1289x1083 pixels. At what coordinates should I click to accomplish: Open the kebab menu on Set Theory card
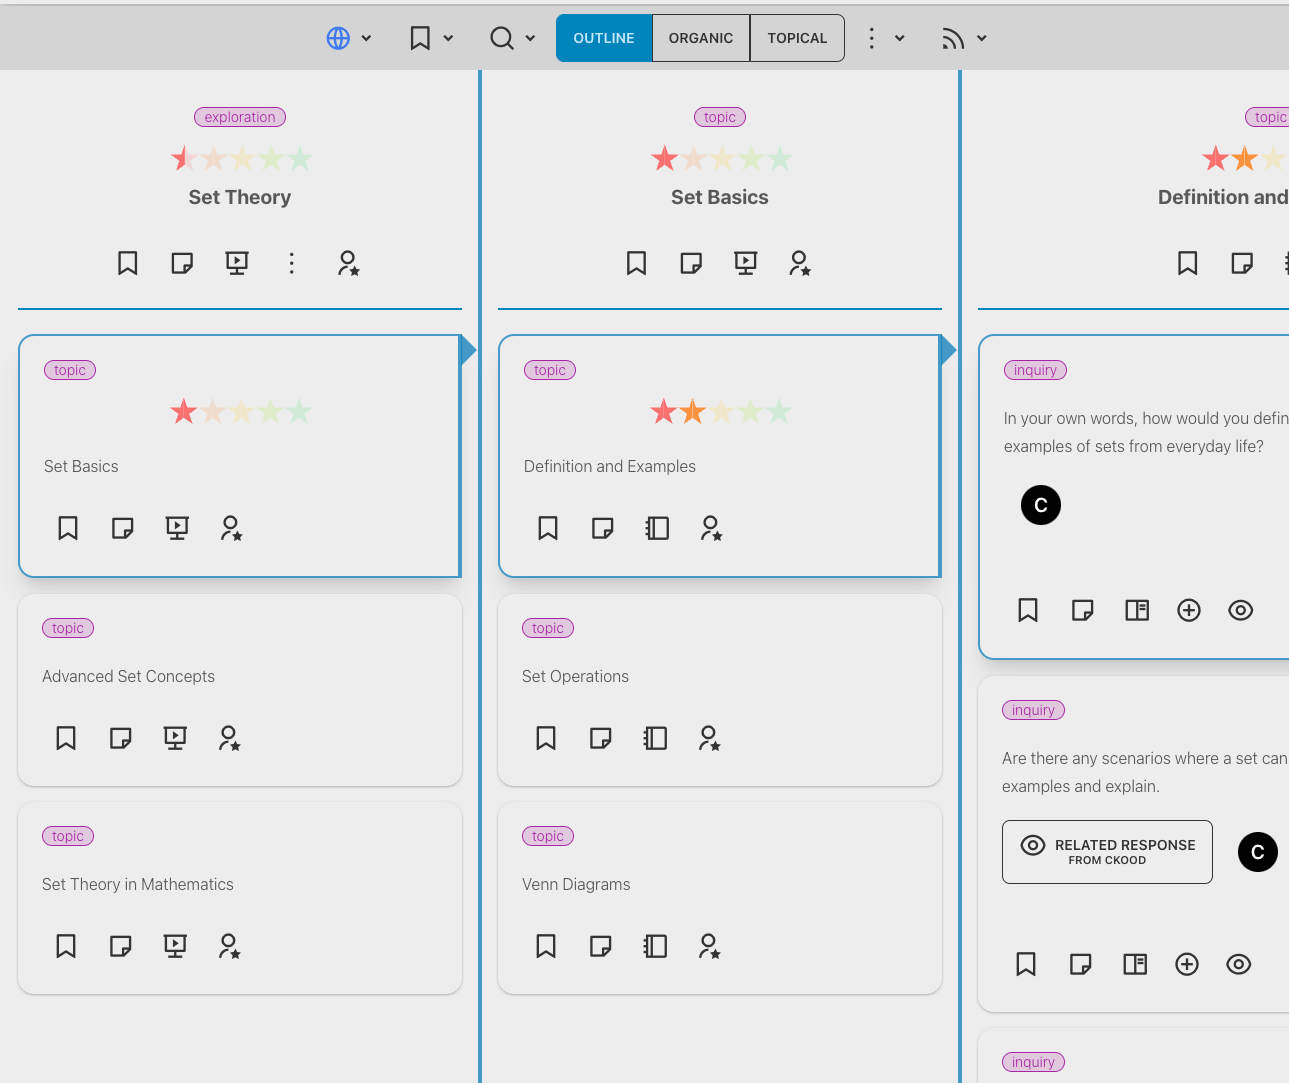click(x=291, y=263)
